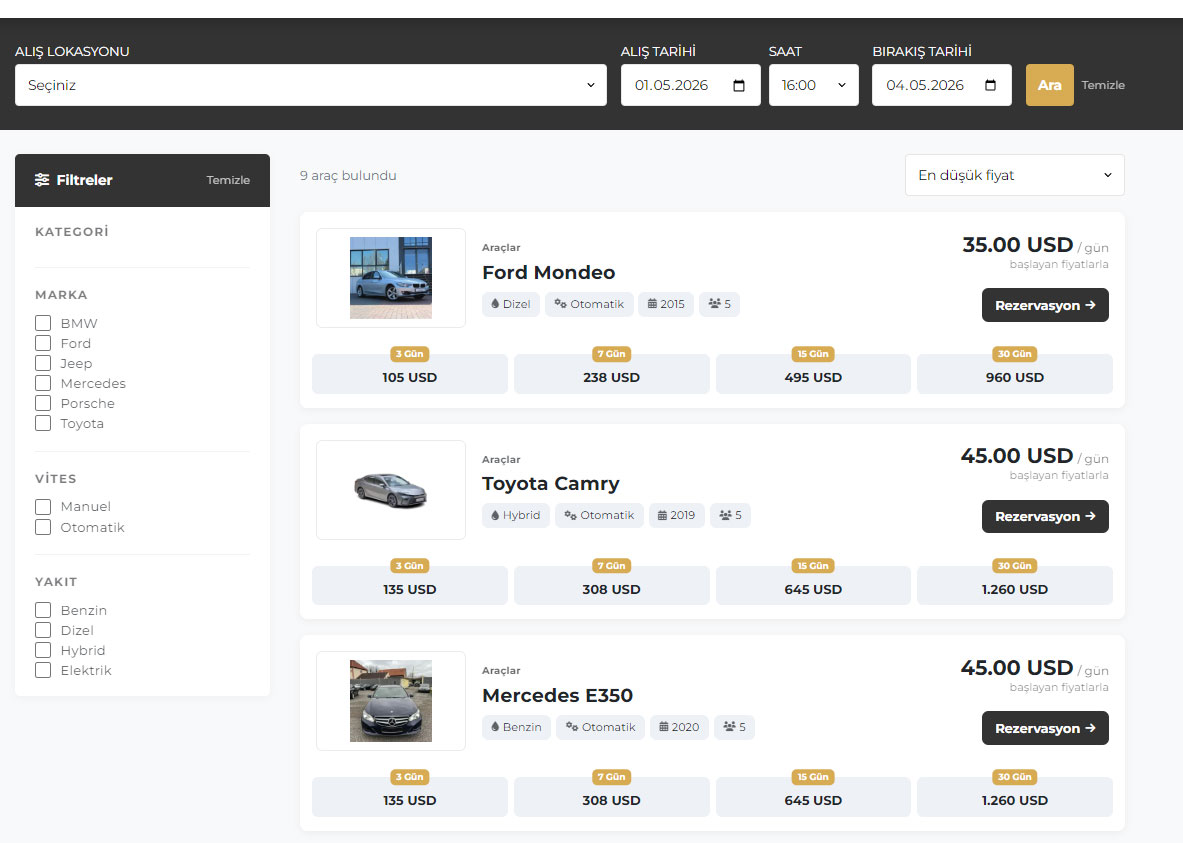Check the Jeep brand filter
1183x843 pixels.
[x=43, y=363]
